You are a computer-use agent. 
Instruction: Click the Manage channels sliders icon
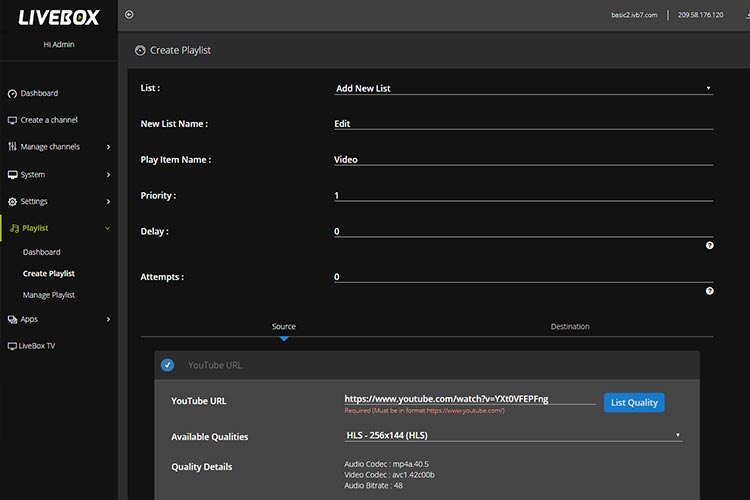12,146
